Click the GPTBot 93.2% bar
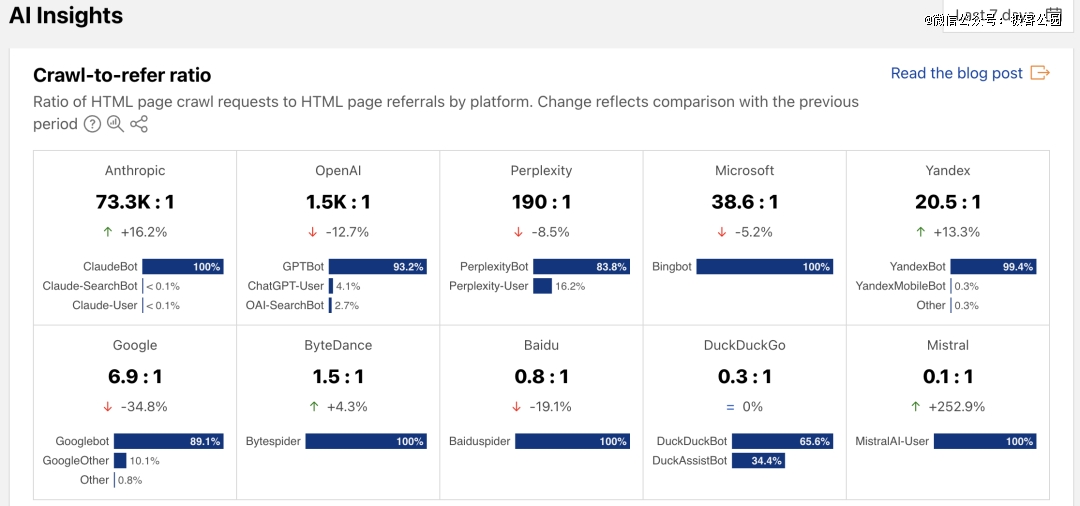 point(377,267)
